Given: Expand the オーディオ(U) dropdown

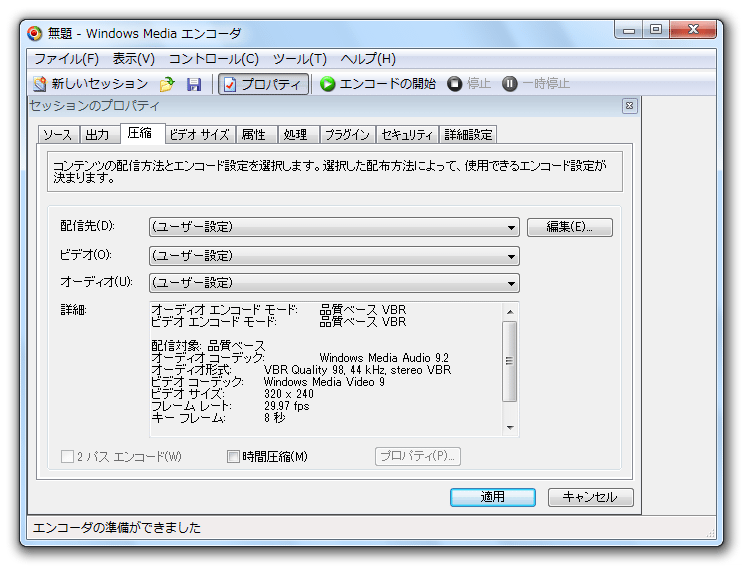Looking at the screenshot, I should (334, 283).
